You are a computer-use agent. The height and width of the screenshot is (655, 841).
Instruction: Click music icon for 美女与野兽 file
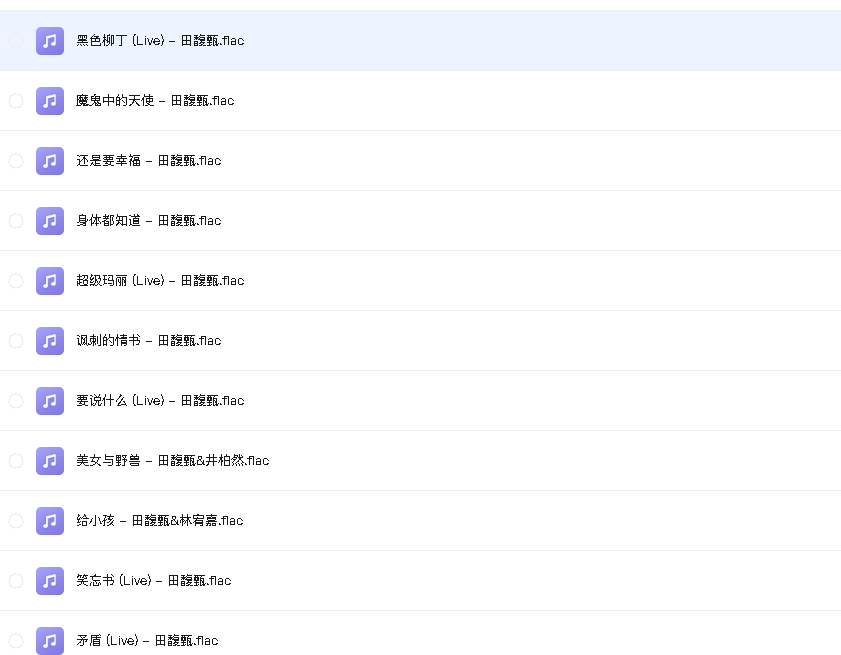click(50, 461)
